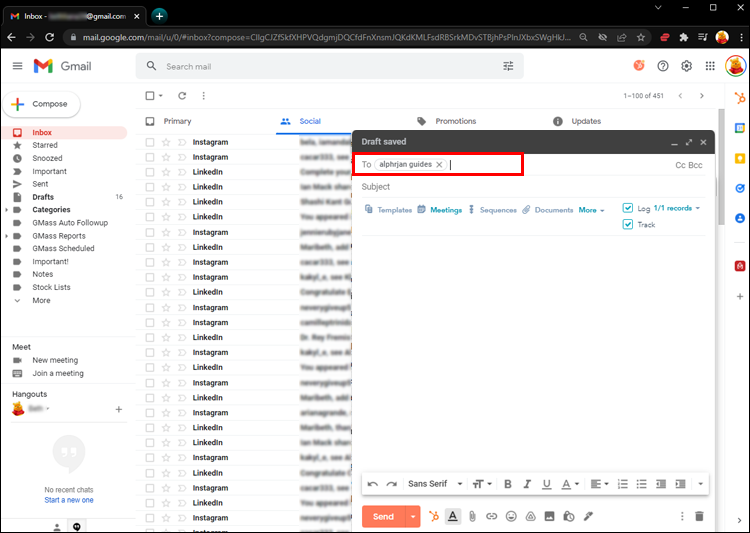The height and width of the screenshot is (533, 750).
Task: Expand the HubSpot More dropdown
Action: click(x=591, y=210)
